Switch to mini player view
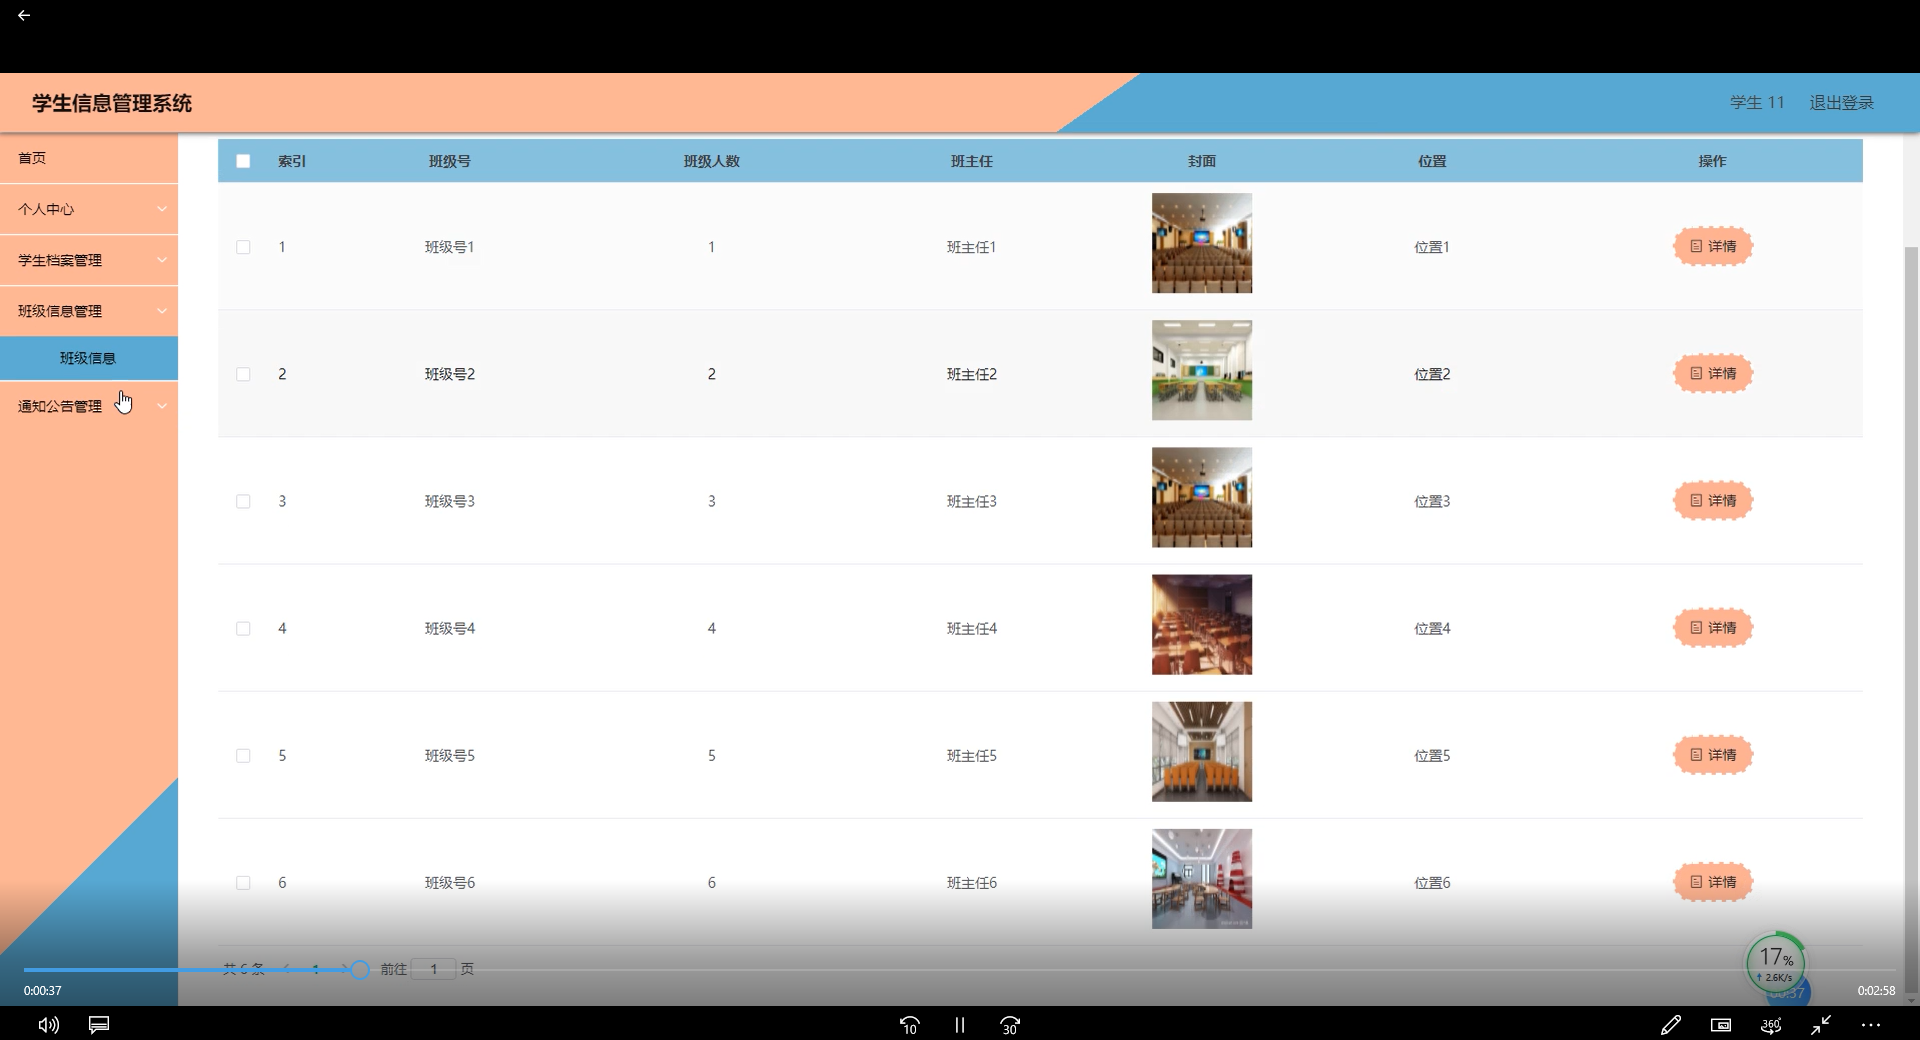This screenshot has width=1920, height=1040. (x=1721, y=1025)
